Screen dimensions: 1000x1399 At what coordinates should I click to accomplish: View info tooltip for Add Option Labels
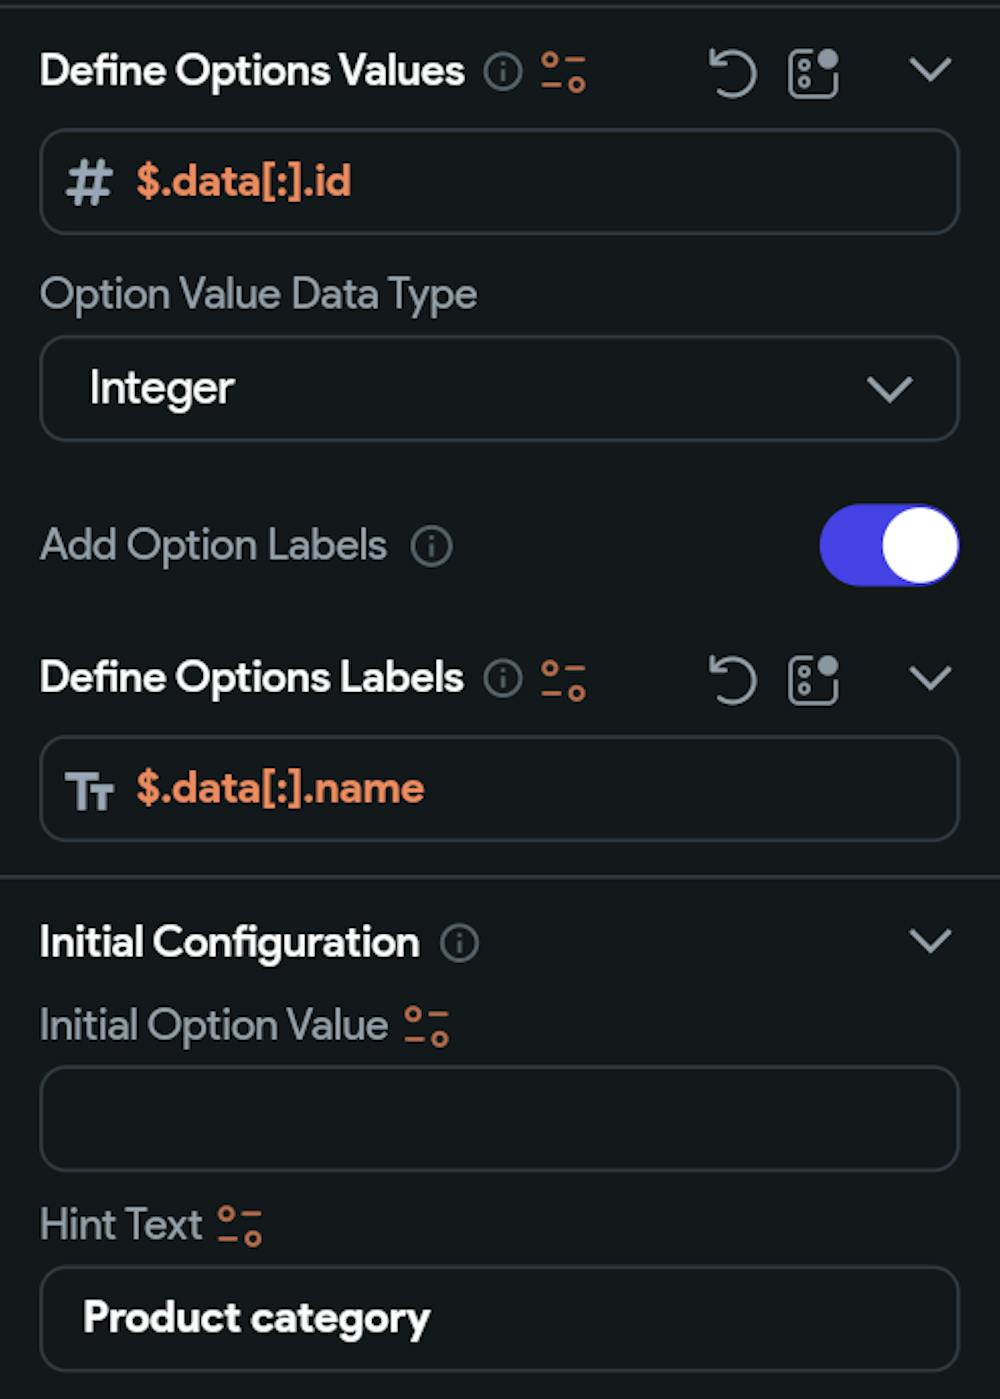coord(431,546)
